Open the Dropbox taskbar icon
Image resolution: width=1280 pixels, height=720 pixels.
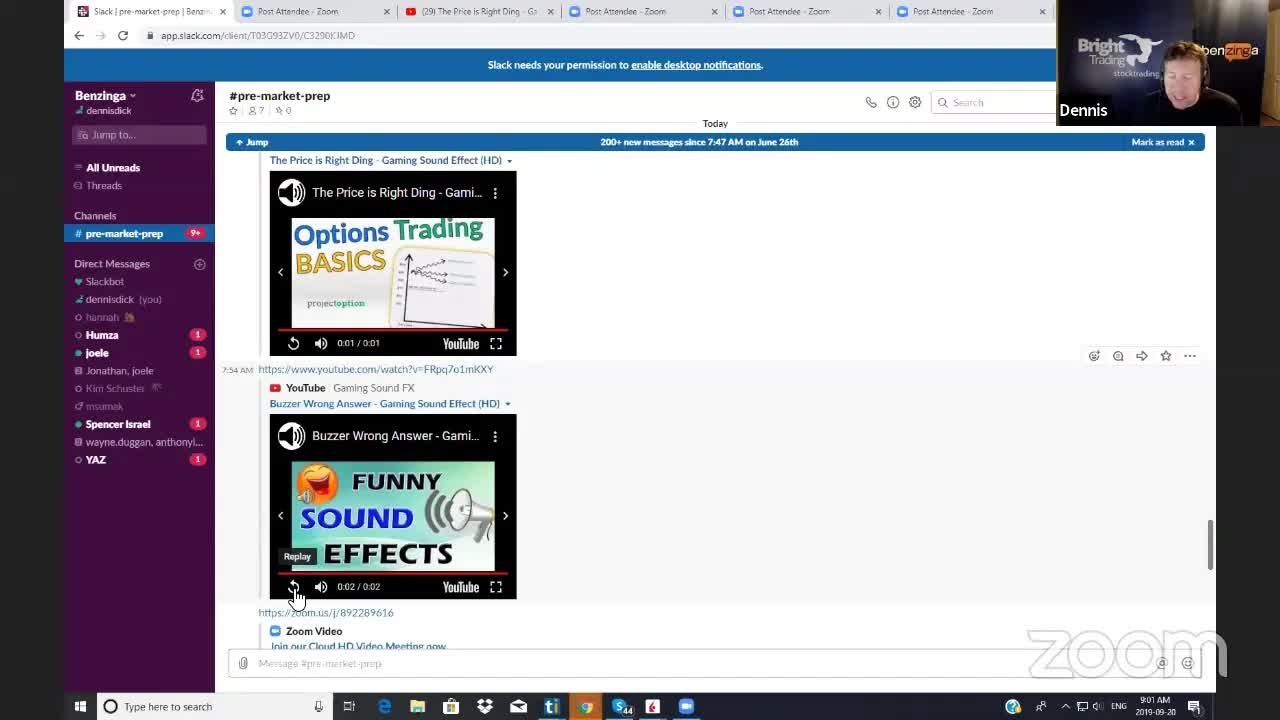(x=485, y=707)
